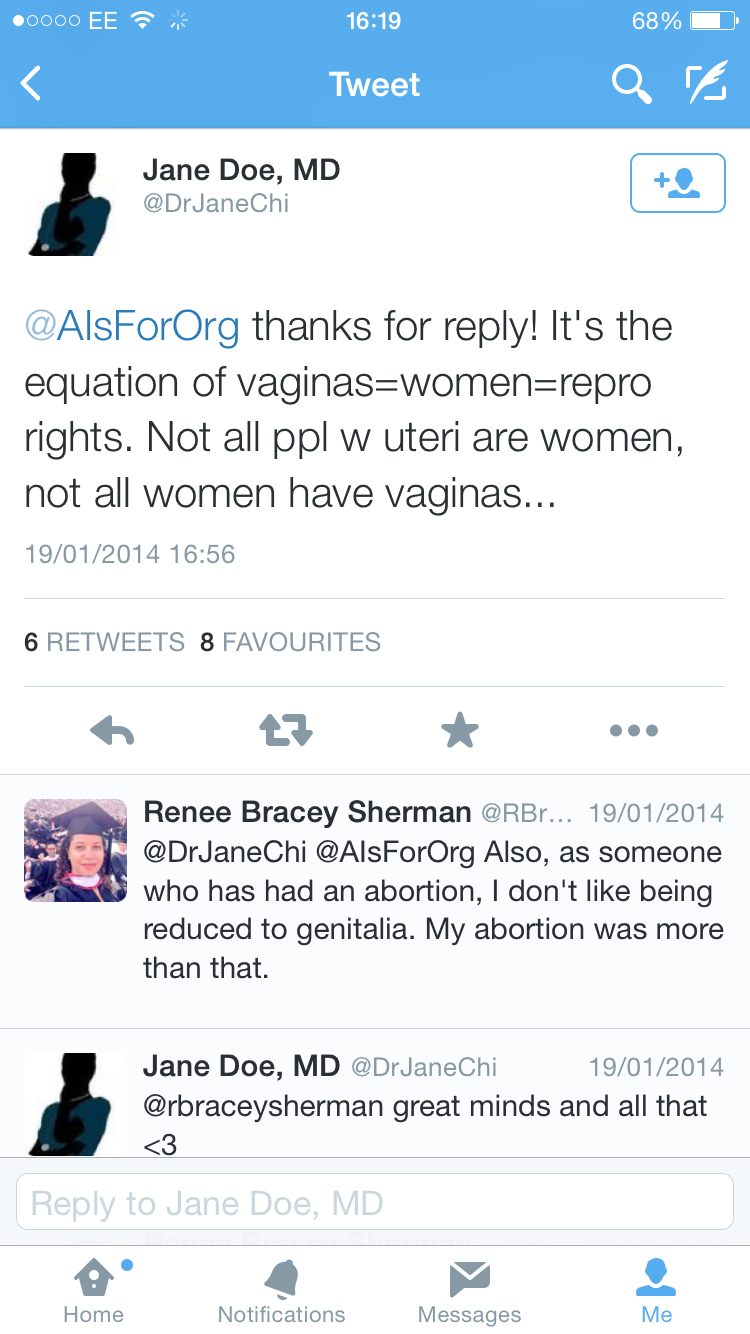Open the 8 favourites list
The image size is (750, 1334).
coord(290,642)
